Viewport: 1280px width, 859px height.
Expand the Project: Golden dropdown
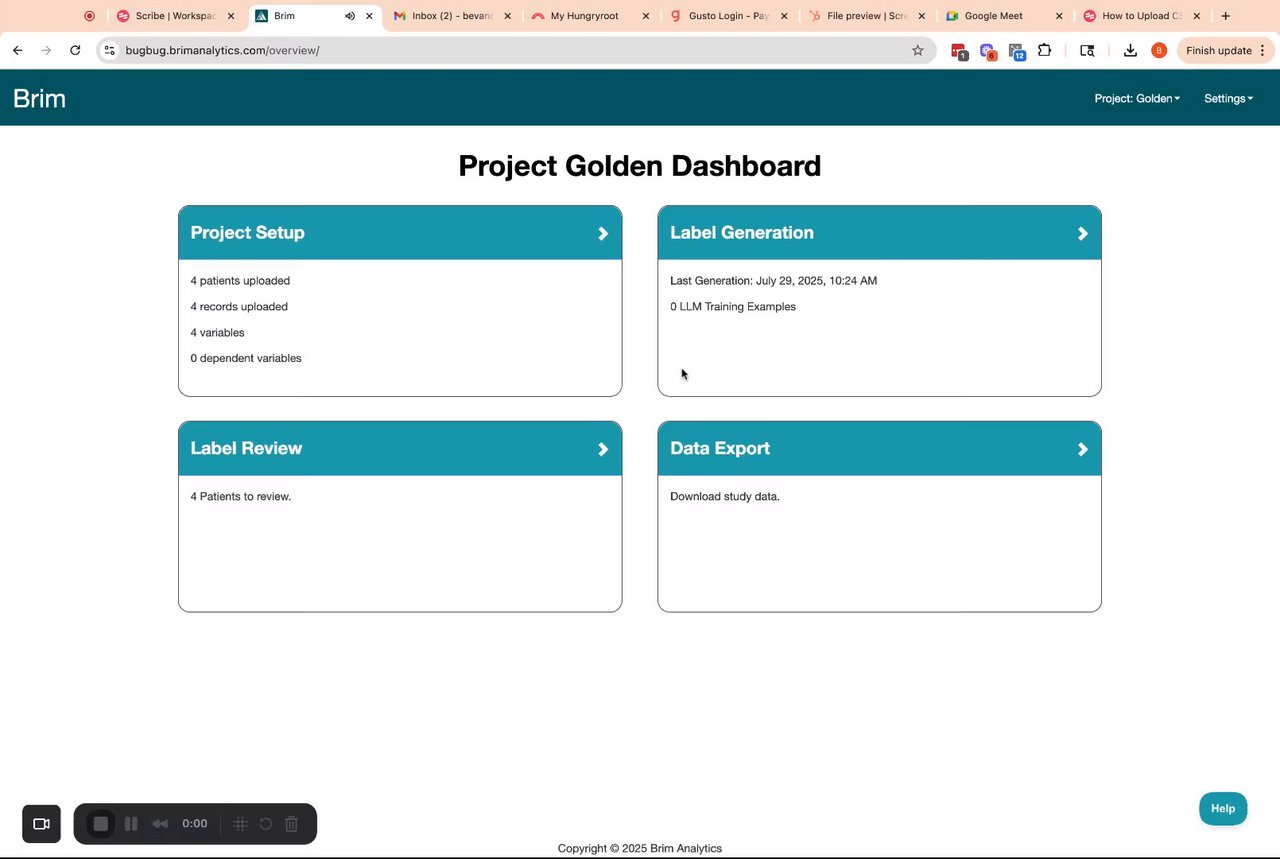1137,98
